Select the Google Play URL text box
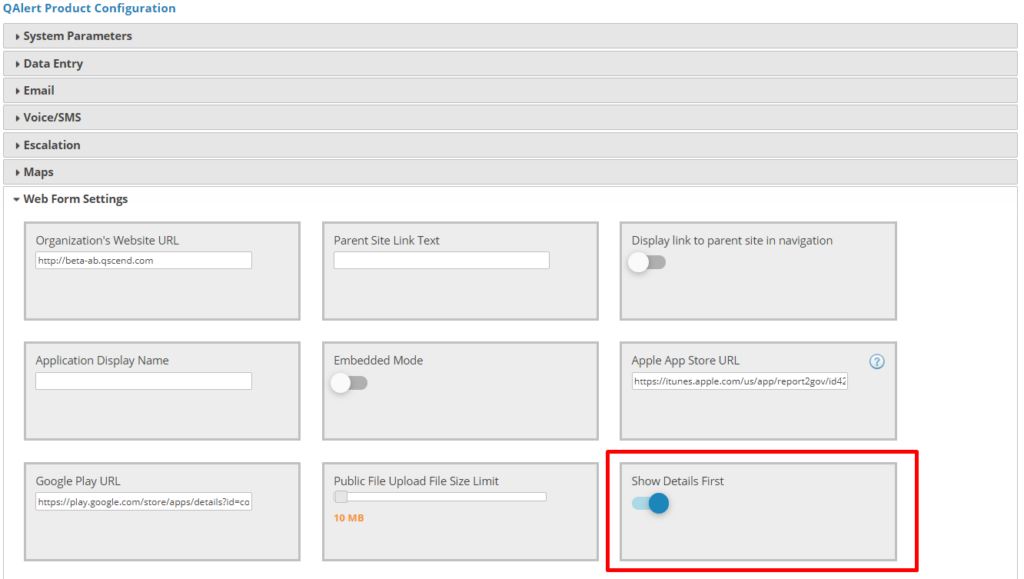1024x579 pixels. [143, 502]
